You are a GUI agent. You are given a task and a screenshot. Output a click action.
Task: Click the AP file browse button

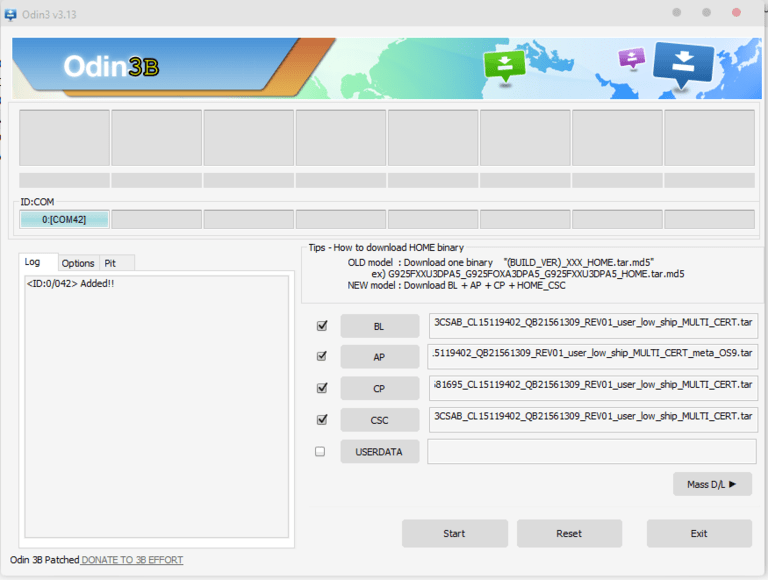380,357
